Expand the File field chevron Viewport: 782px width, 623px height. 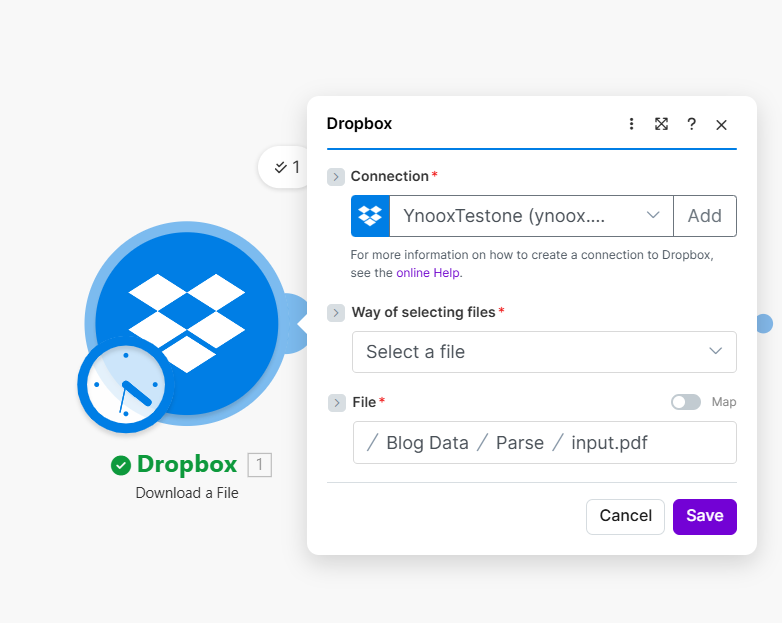point(336,403)
